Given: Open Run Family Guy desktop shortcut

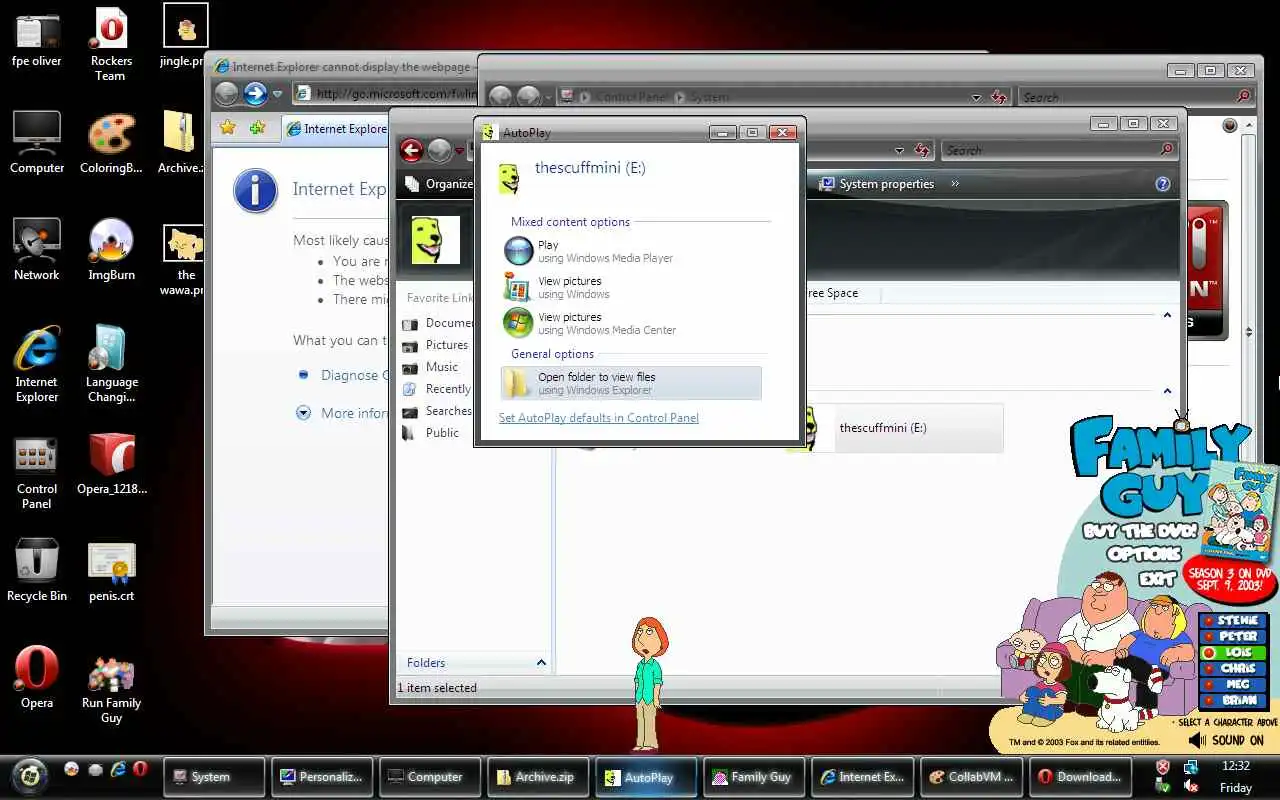Looking at the screenshot, I should pos(111,690).
